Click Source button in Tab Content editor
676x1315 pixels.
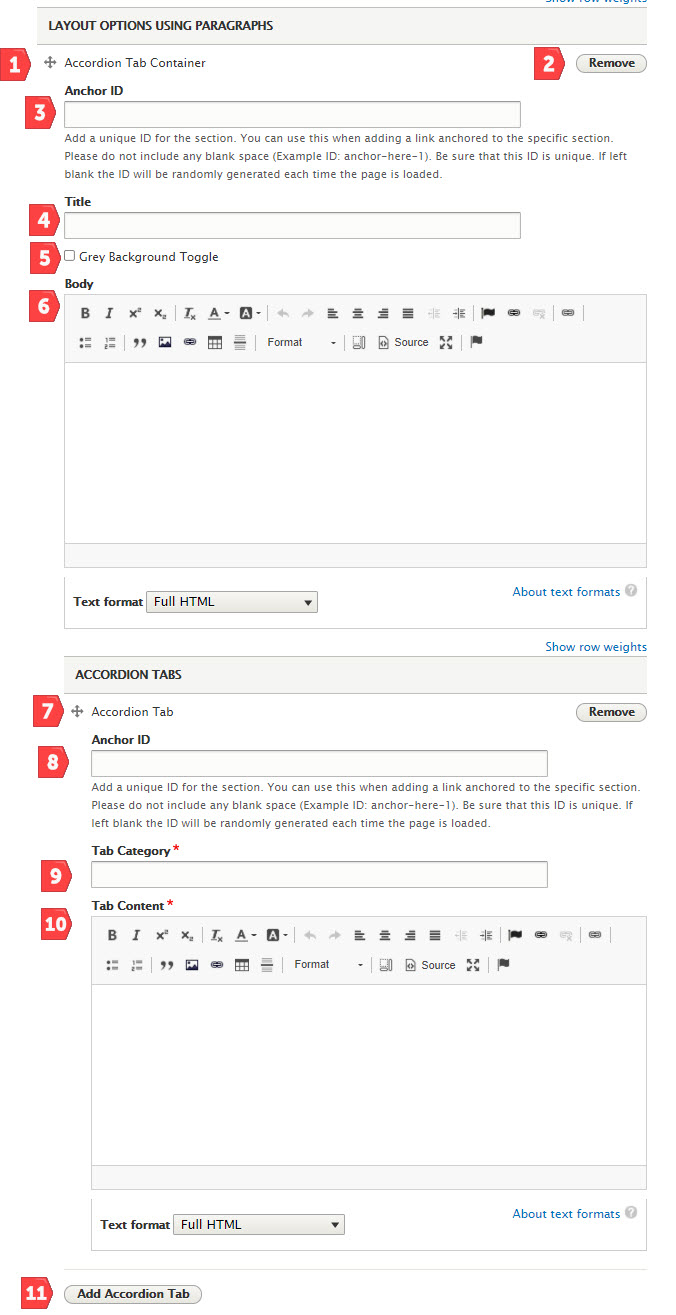429,965
